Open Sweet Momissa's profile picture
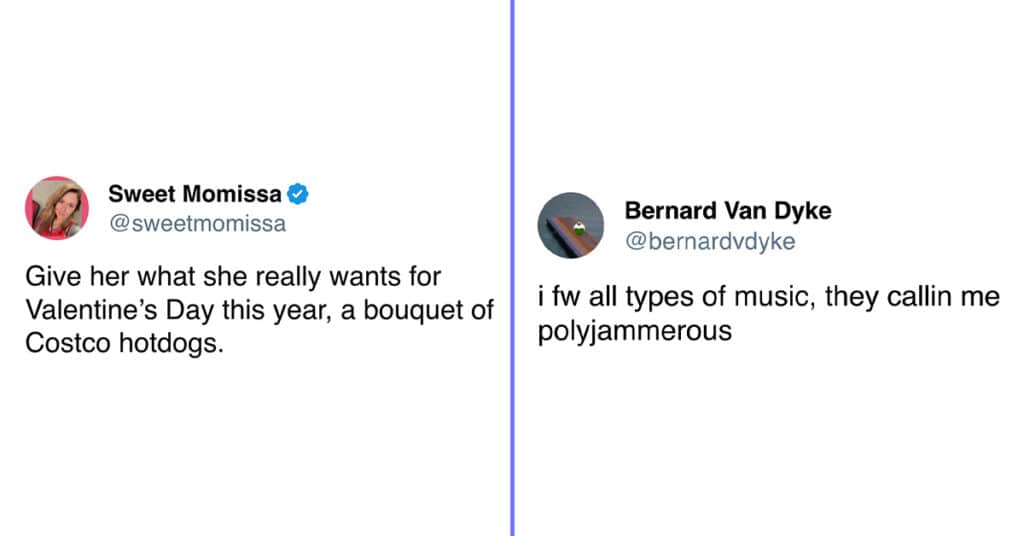1024x536 pixels. (57, 208)
